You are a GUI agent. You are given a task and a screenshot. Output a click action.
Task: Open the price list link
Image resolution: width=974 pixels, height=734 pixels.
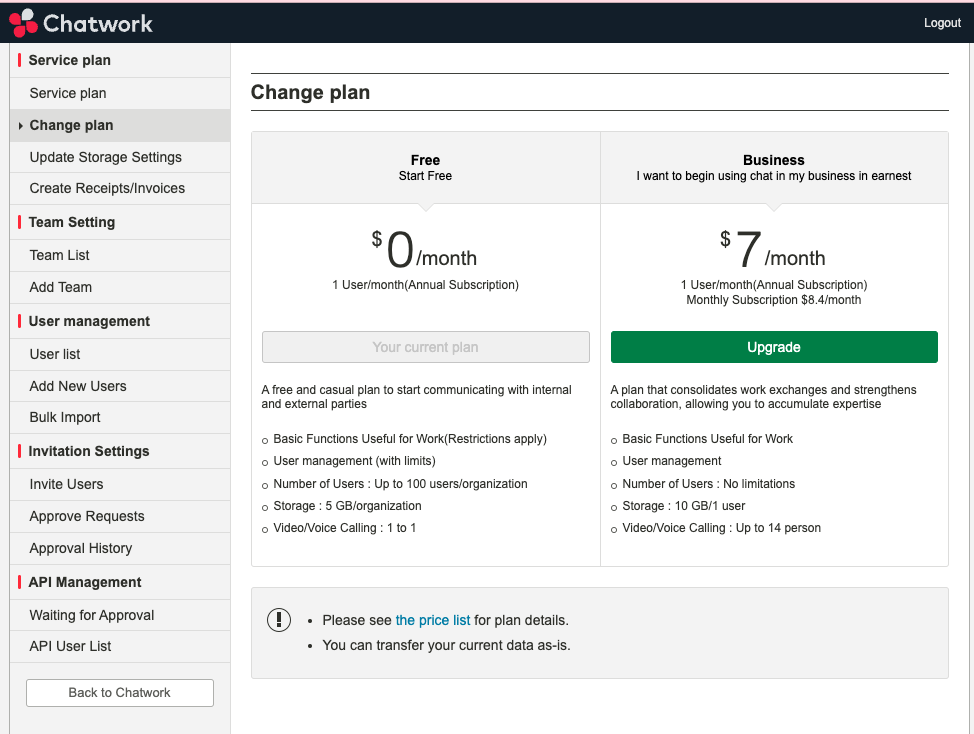coord(433,620)
